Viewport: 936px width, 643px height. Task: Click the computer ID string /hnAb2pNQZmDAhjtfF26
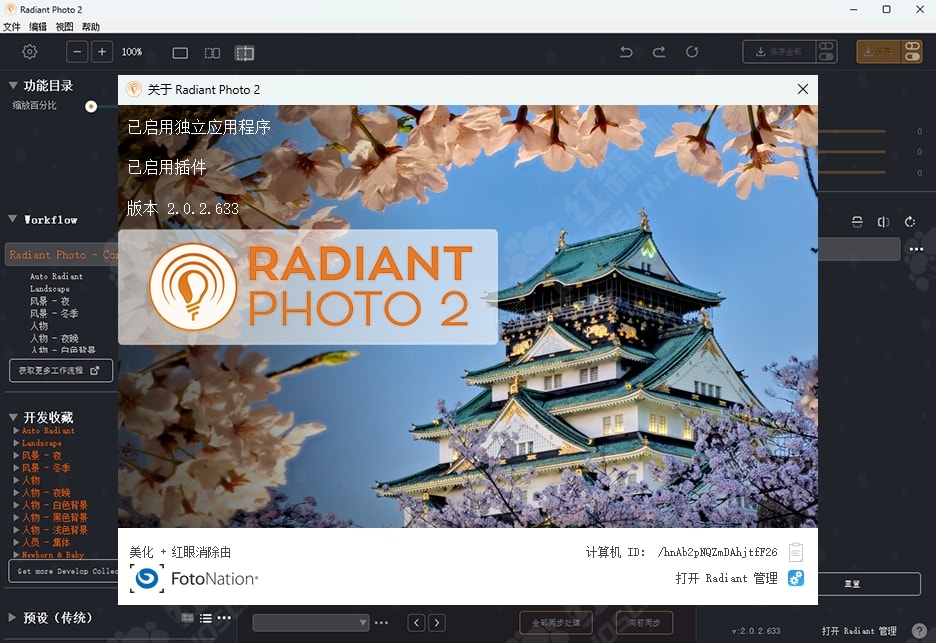coord(718,552)
